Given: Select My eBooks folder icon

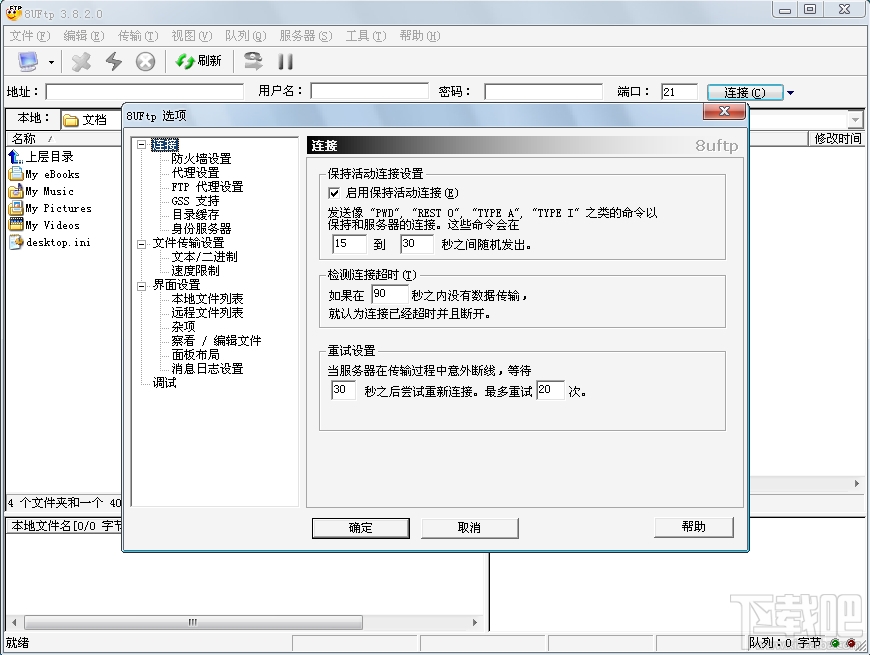Looking at the screenshot, I should tap(16, 174).
